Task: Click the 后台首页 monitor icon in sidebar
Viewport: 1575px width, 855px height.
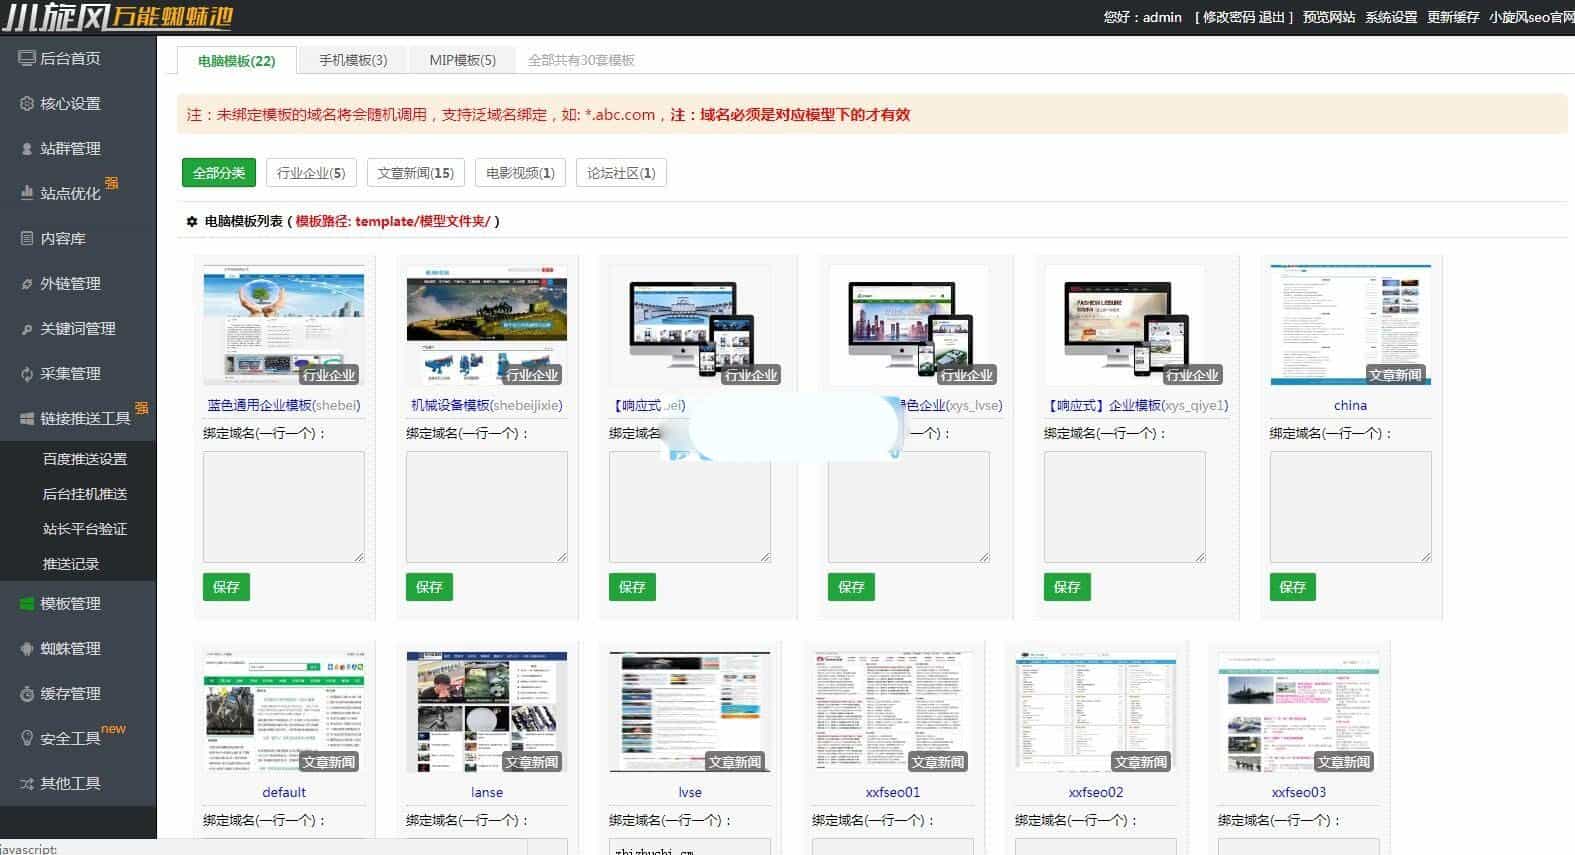Action: tap(27, 58)
